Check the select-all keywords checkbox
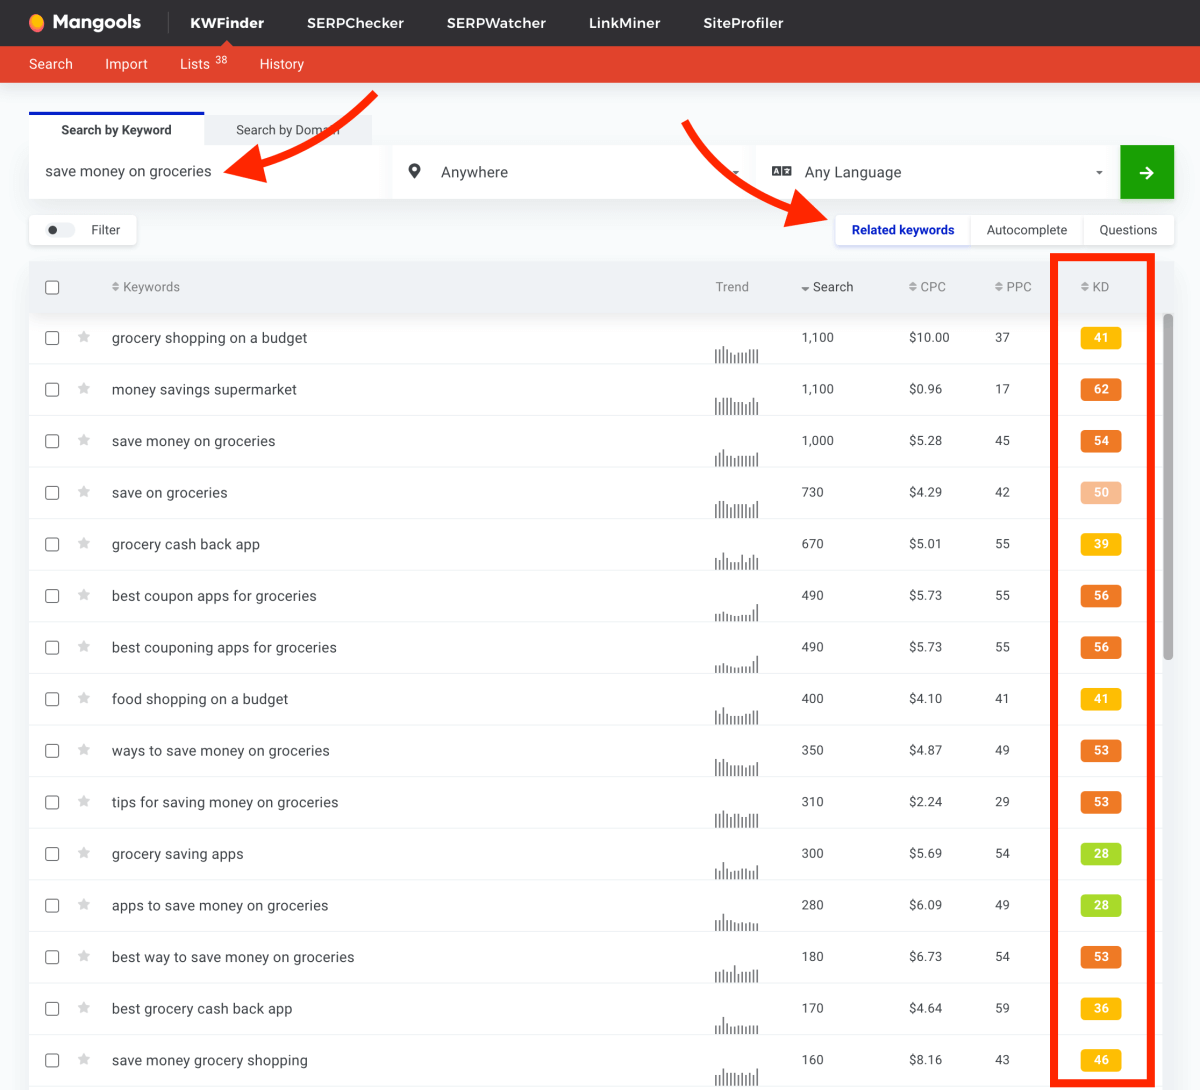The height and width of the screenshot is (1090, 1200). [52, 287]
